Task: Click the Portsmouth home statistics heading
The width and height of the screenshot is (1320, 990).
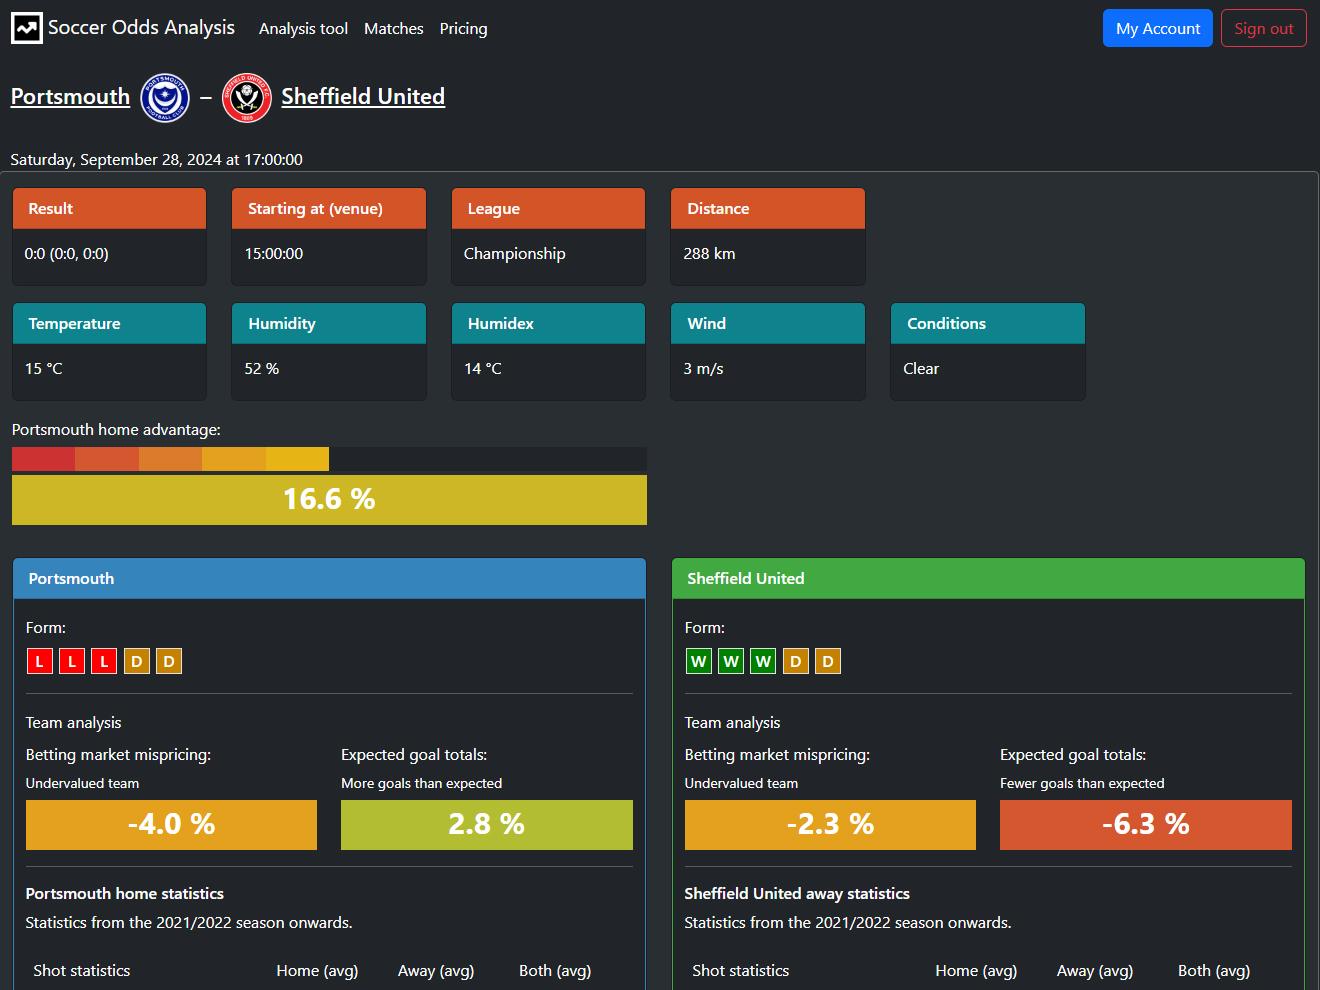Action: [x=125, y=894]
